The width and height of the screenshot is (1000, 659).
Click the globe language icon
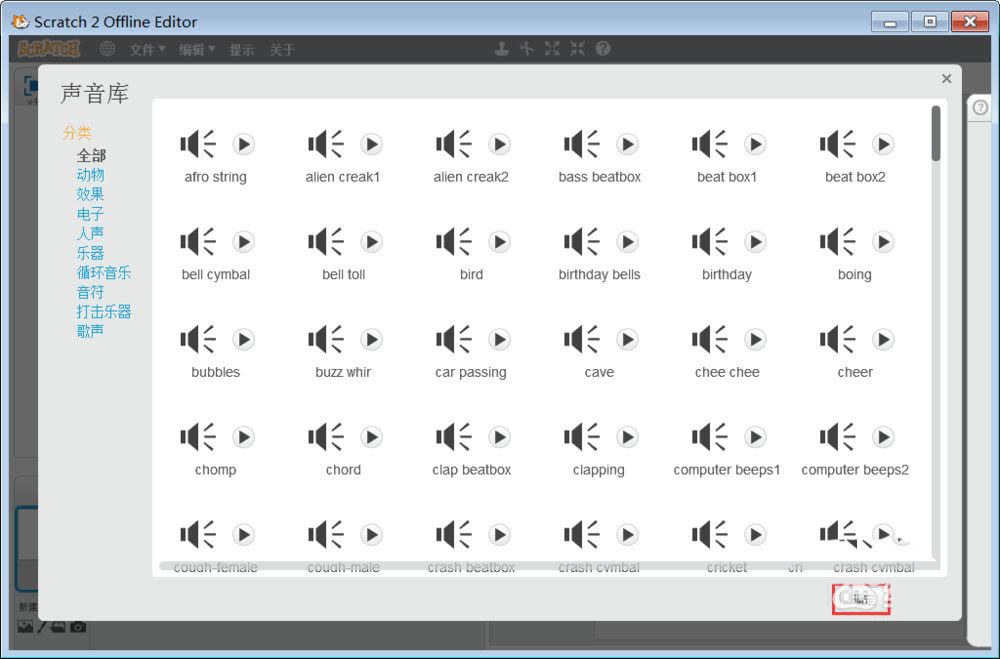tap(107, 49)
